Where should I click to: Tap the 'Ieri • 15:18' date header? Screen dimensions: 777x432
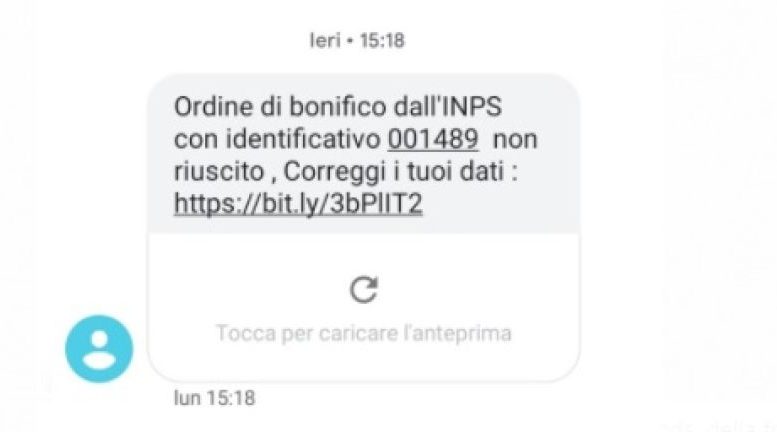[357, 40]
